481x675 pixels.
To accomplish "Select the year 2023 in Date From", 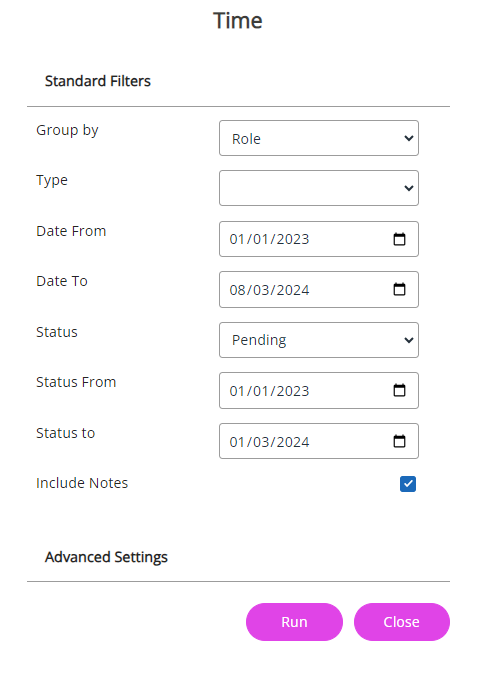I will click(293, 239).
